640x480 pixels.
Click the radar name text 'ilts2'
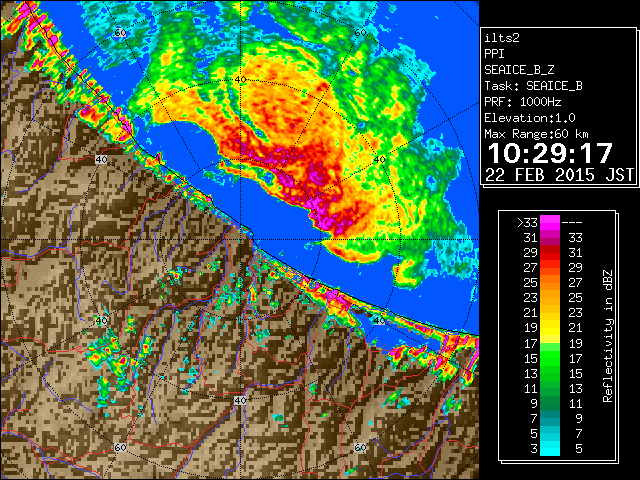(502, 38)
